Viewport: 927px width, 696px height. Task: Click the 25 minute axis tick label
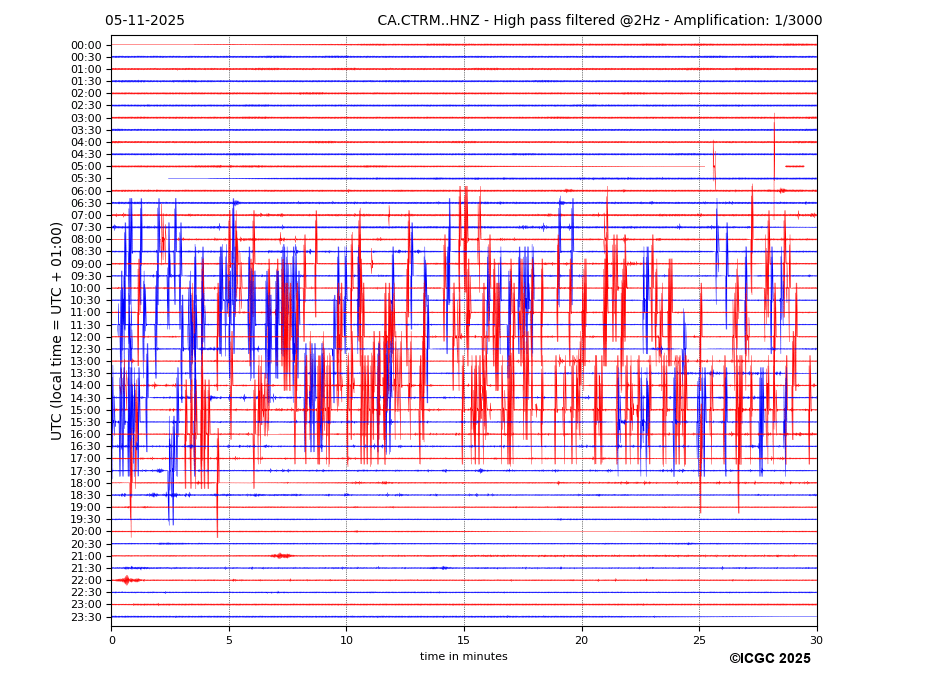(x=699, y=640)
